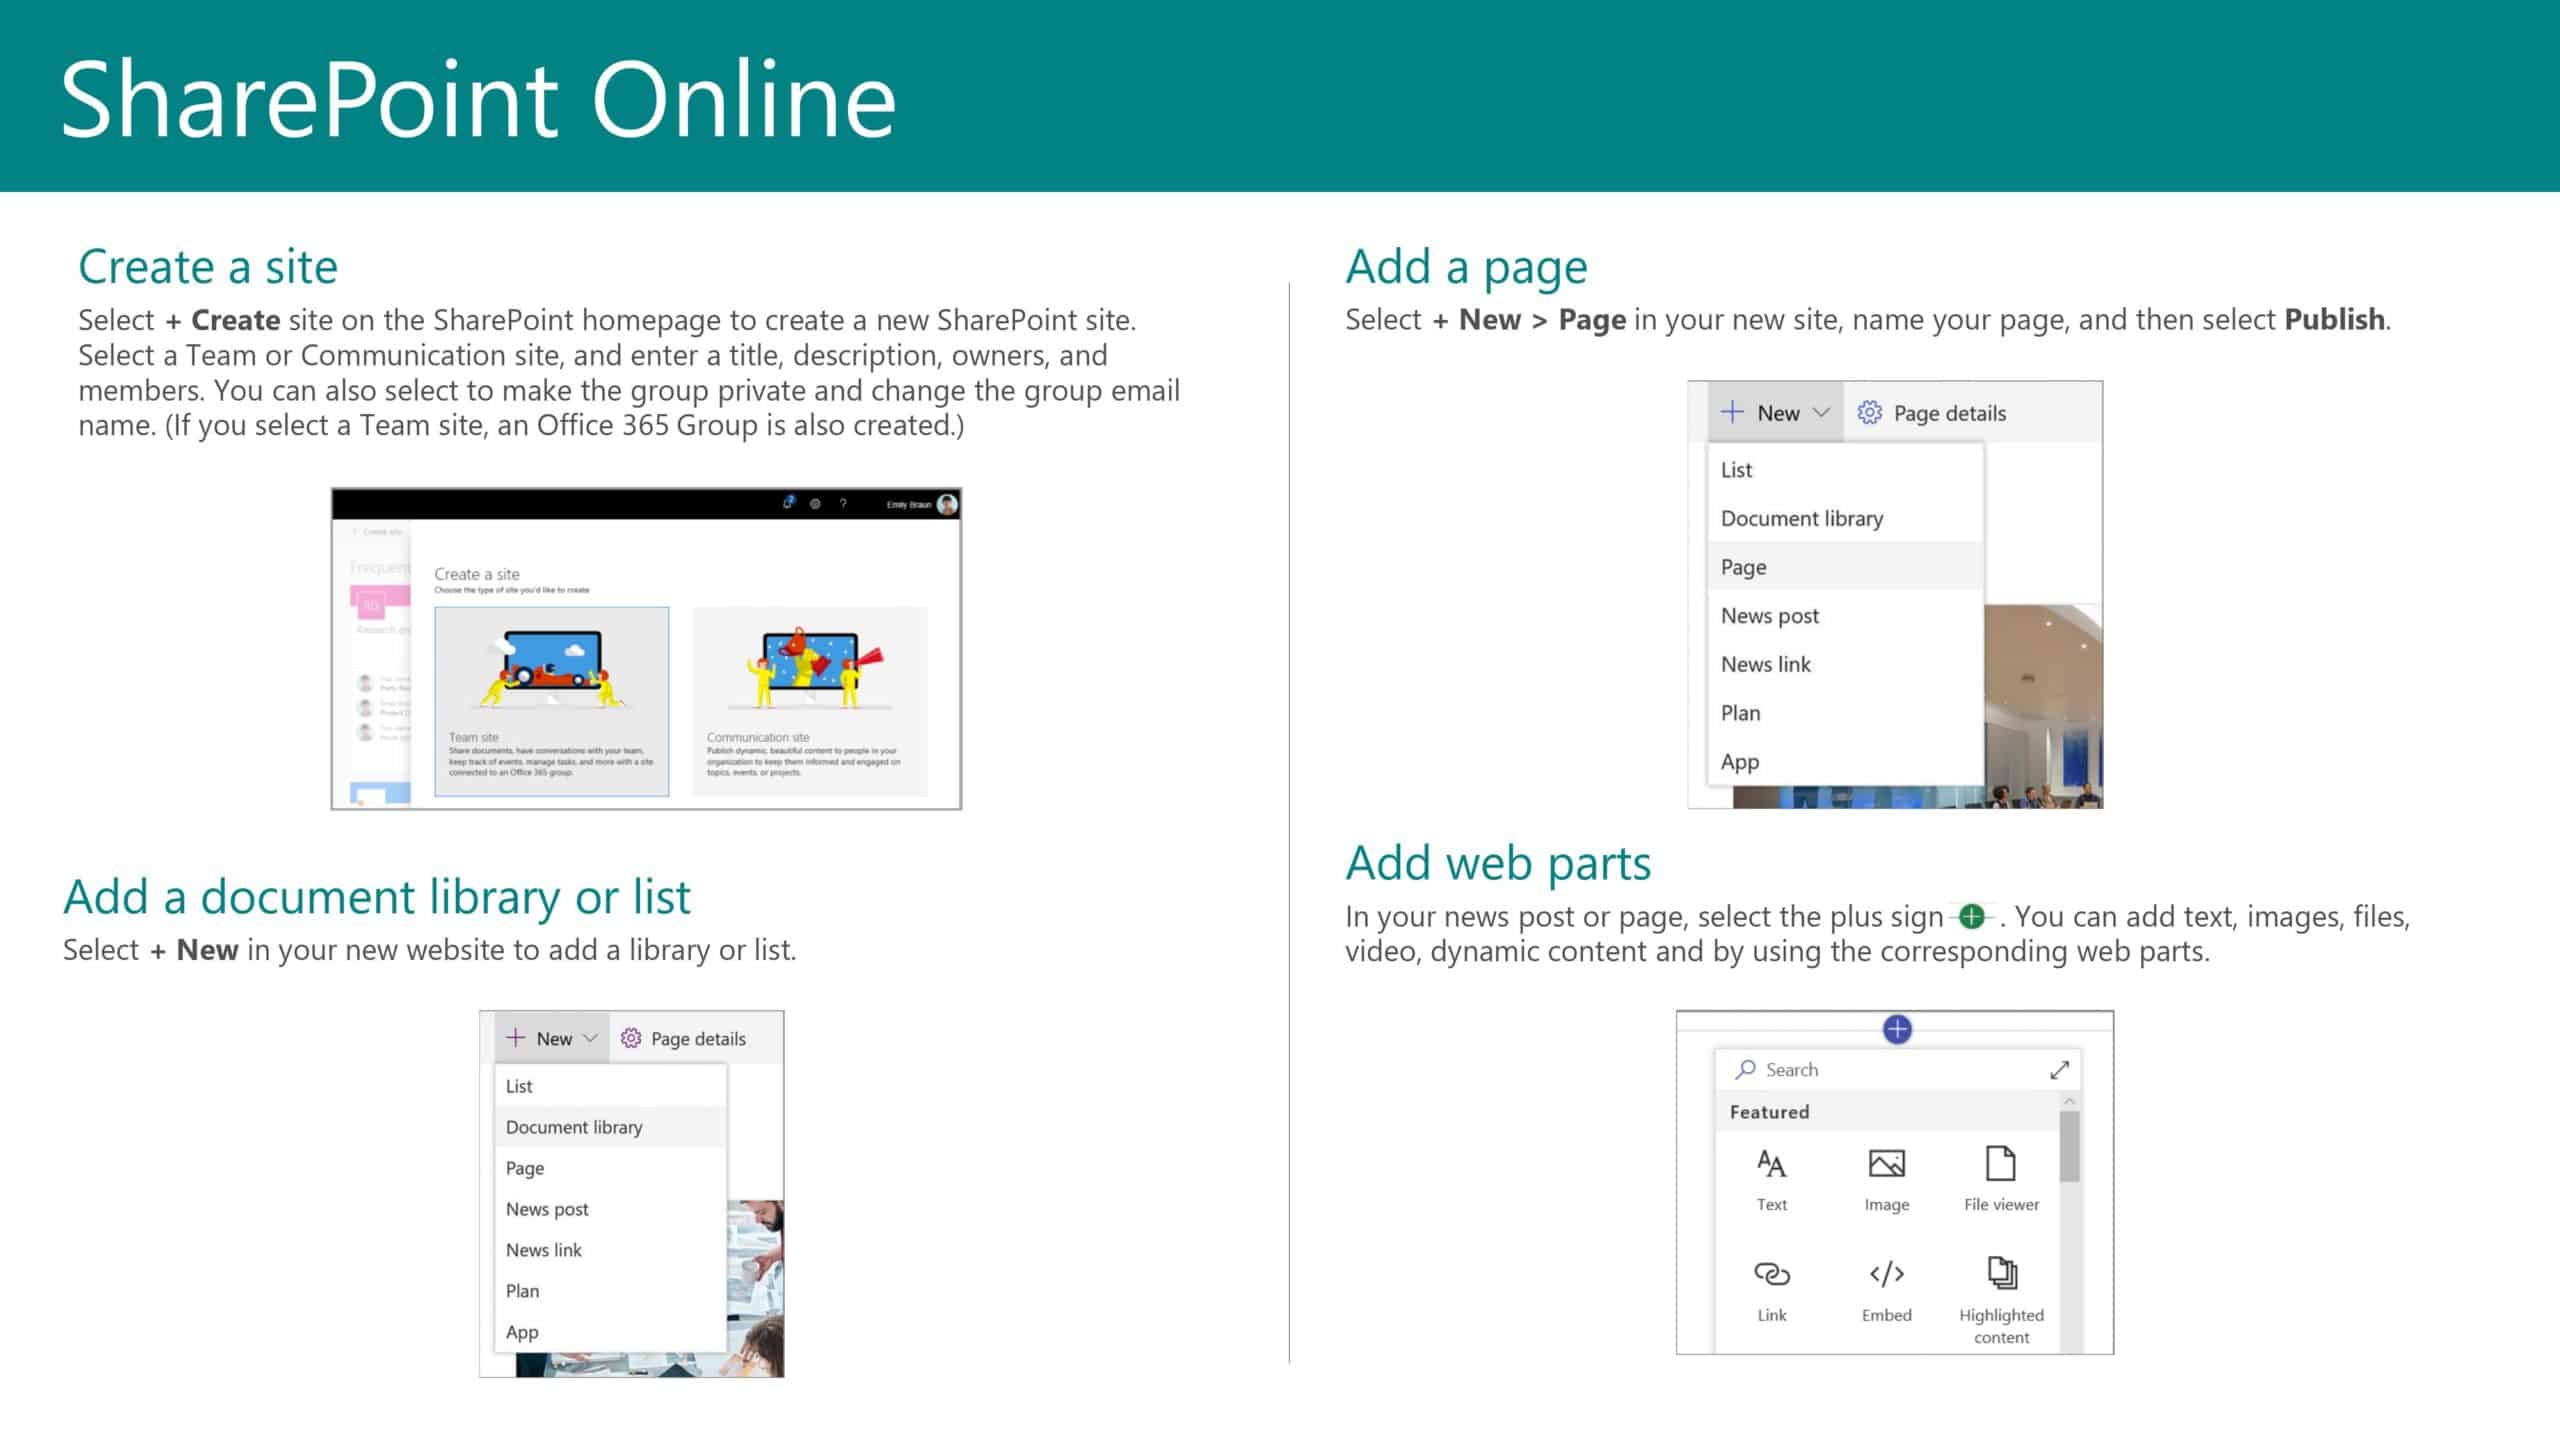Click the web part picker scrollbar thumb

coord(2069,1146)
